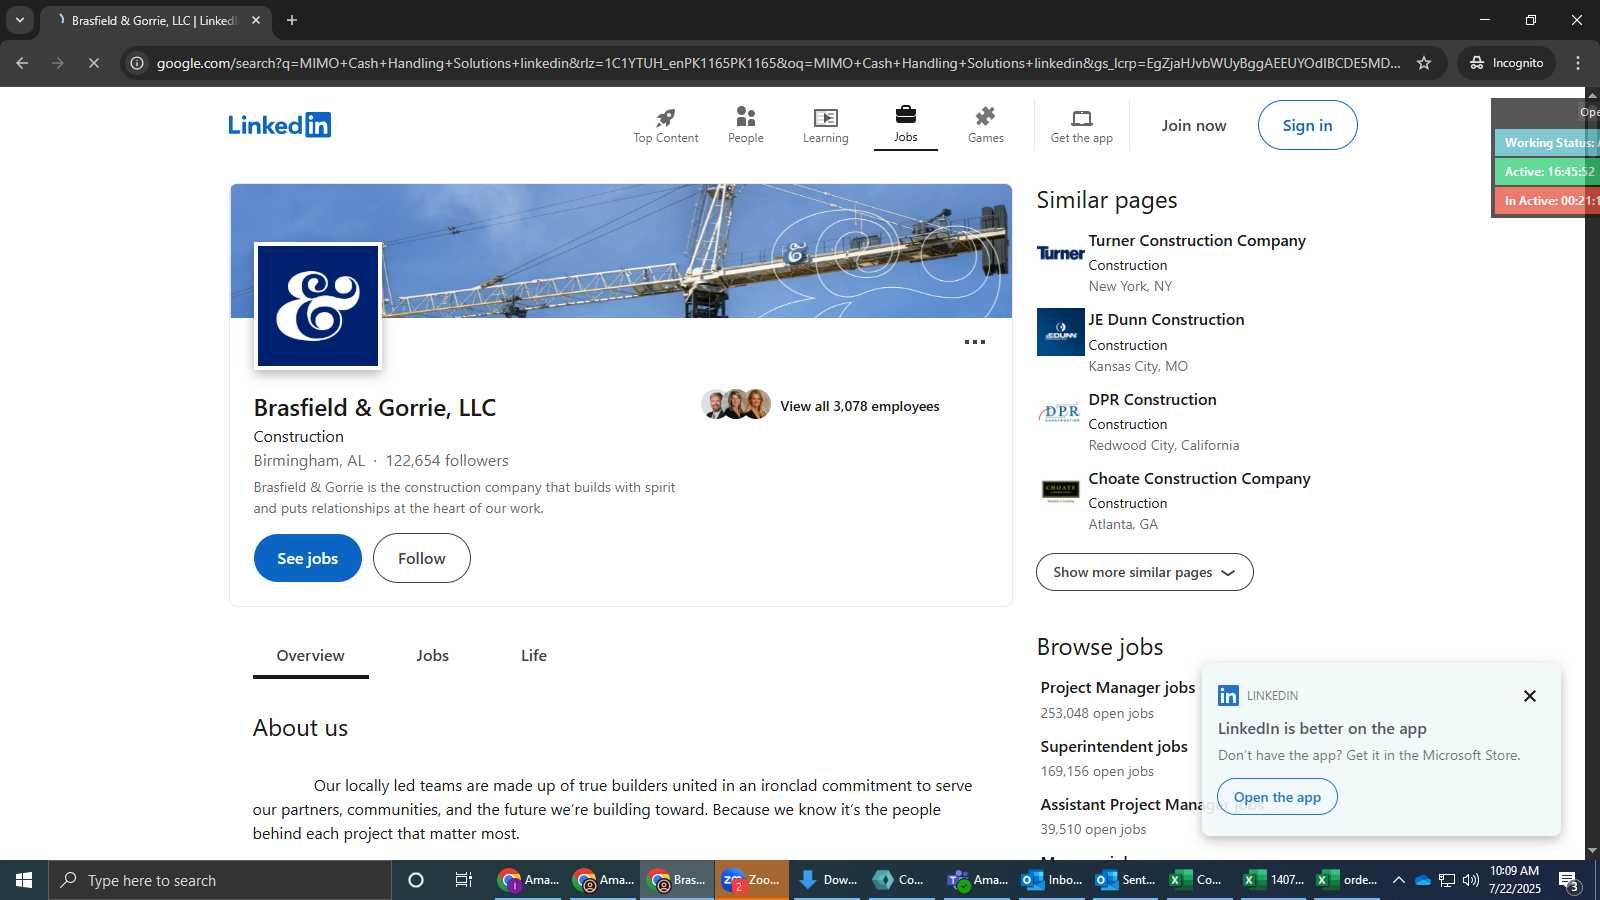Screen dimensions: 1600x900
Task: Open Cortana circle icon in taskbar
Action: coord(416,880)
